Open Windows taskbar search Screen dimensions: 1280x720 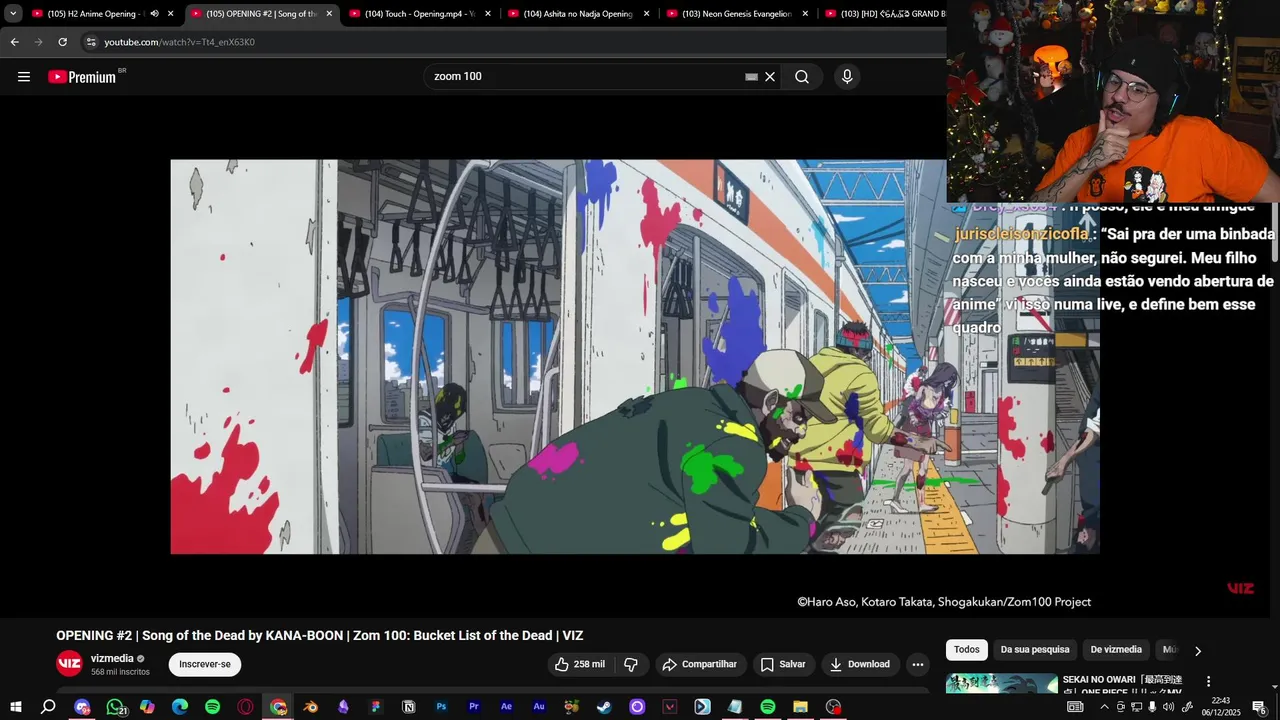pyautogui.click(x=48, y=707)
